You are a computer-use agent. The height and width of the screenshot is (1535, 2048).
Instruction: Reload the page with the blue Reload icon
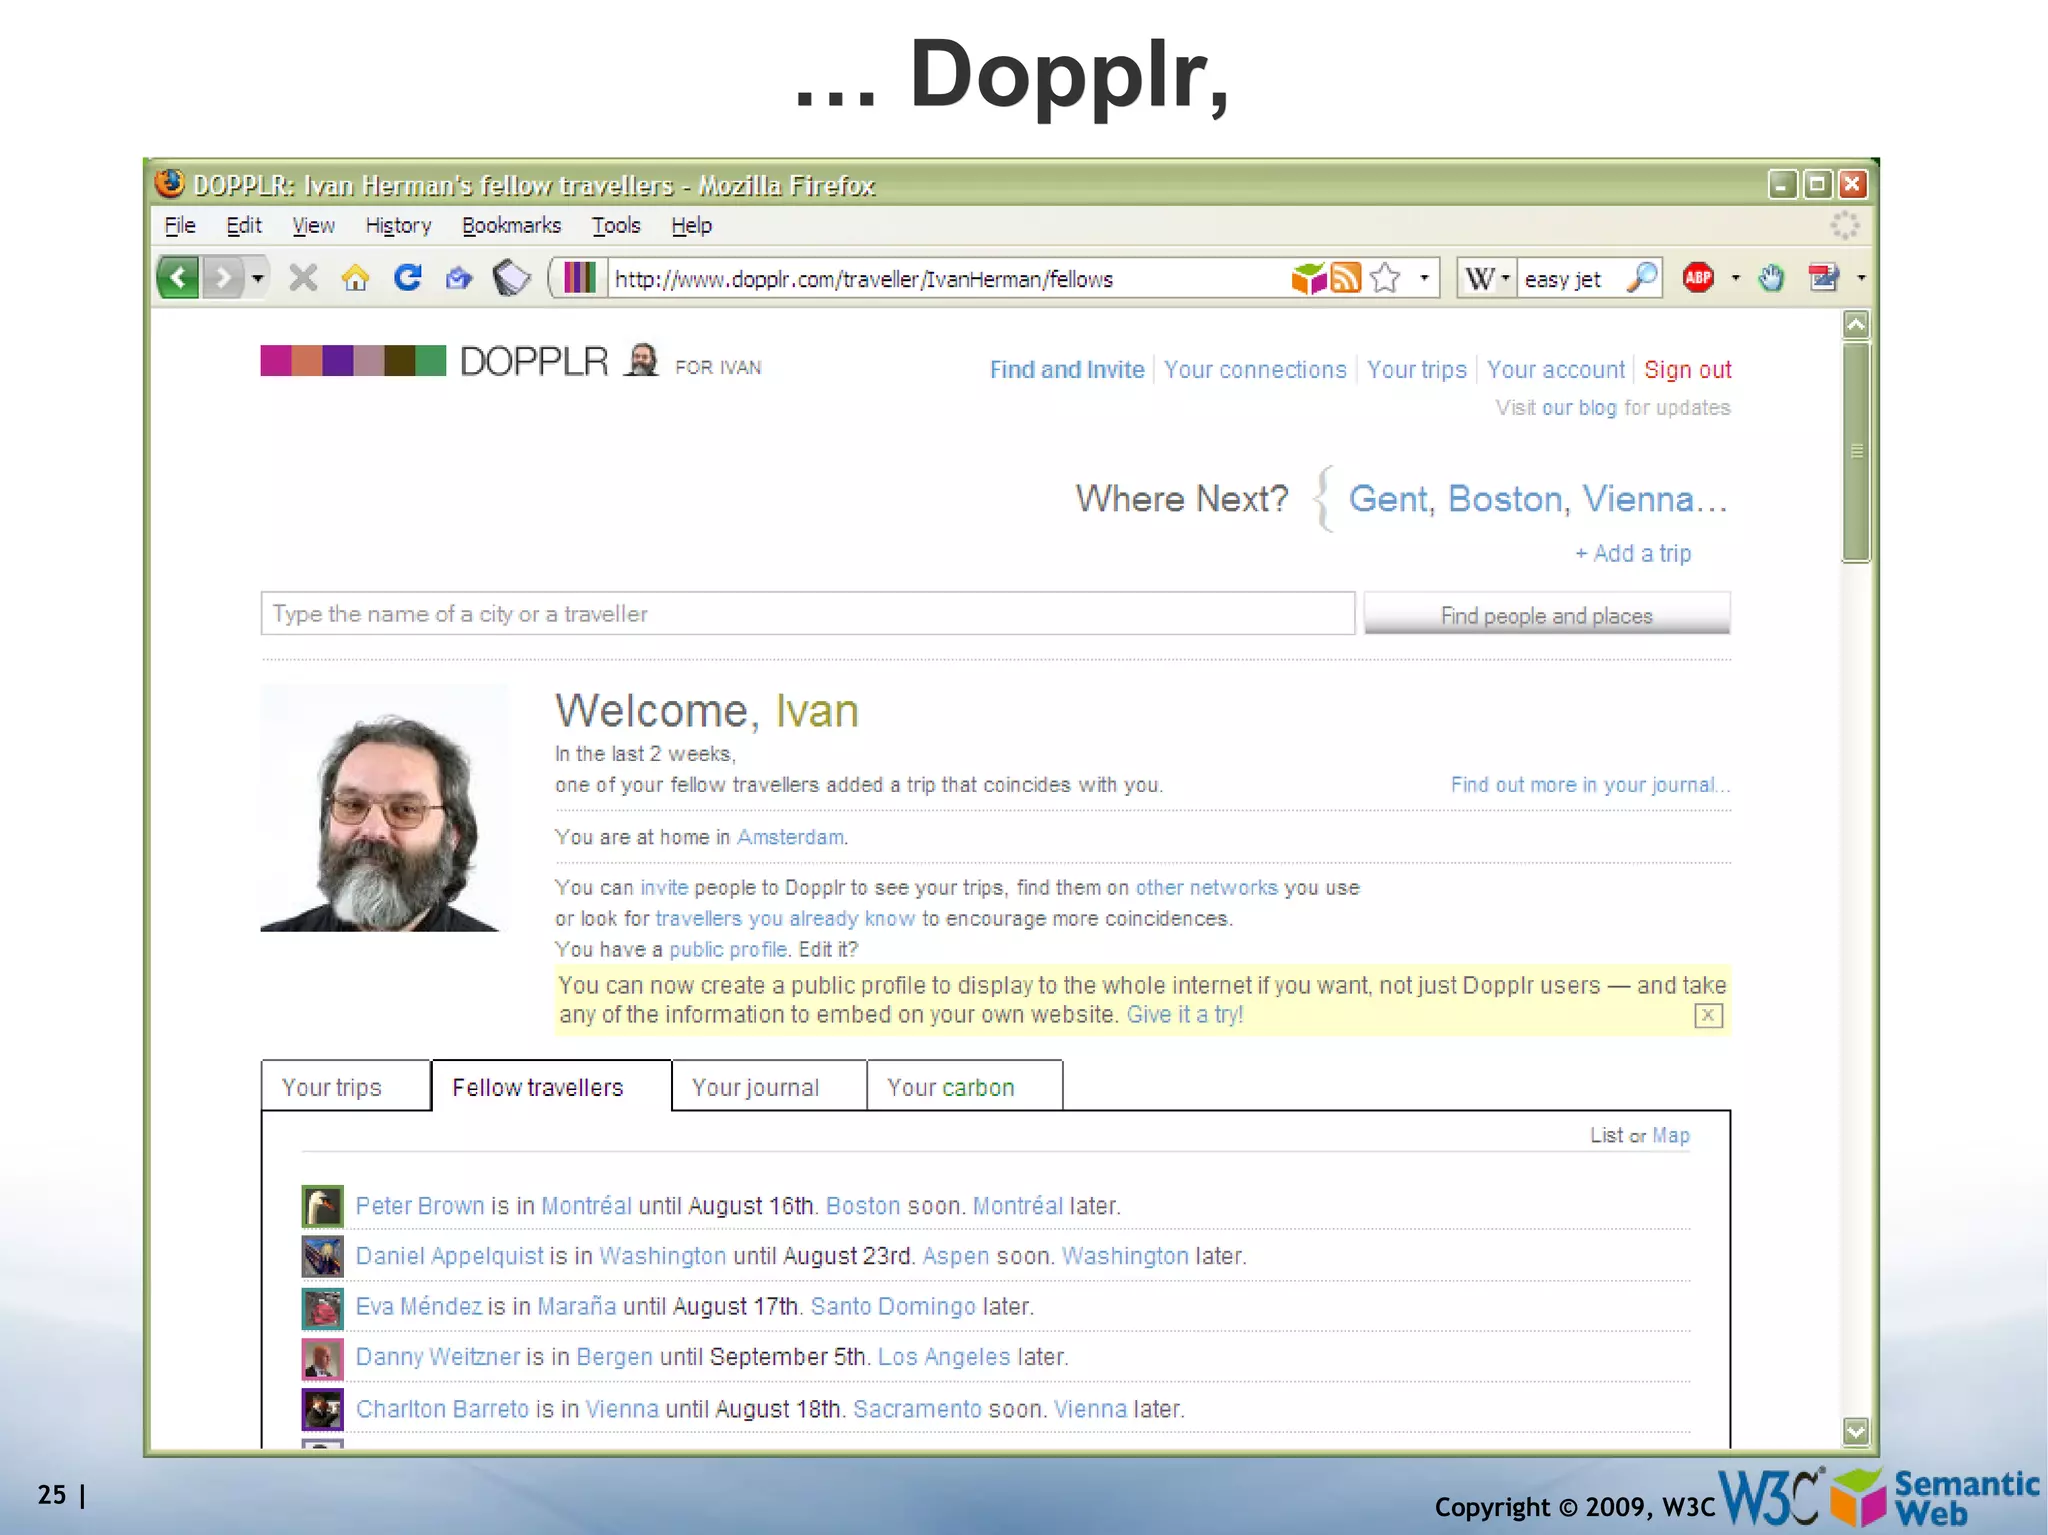tap(407, 277)
